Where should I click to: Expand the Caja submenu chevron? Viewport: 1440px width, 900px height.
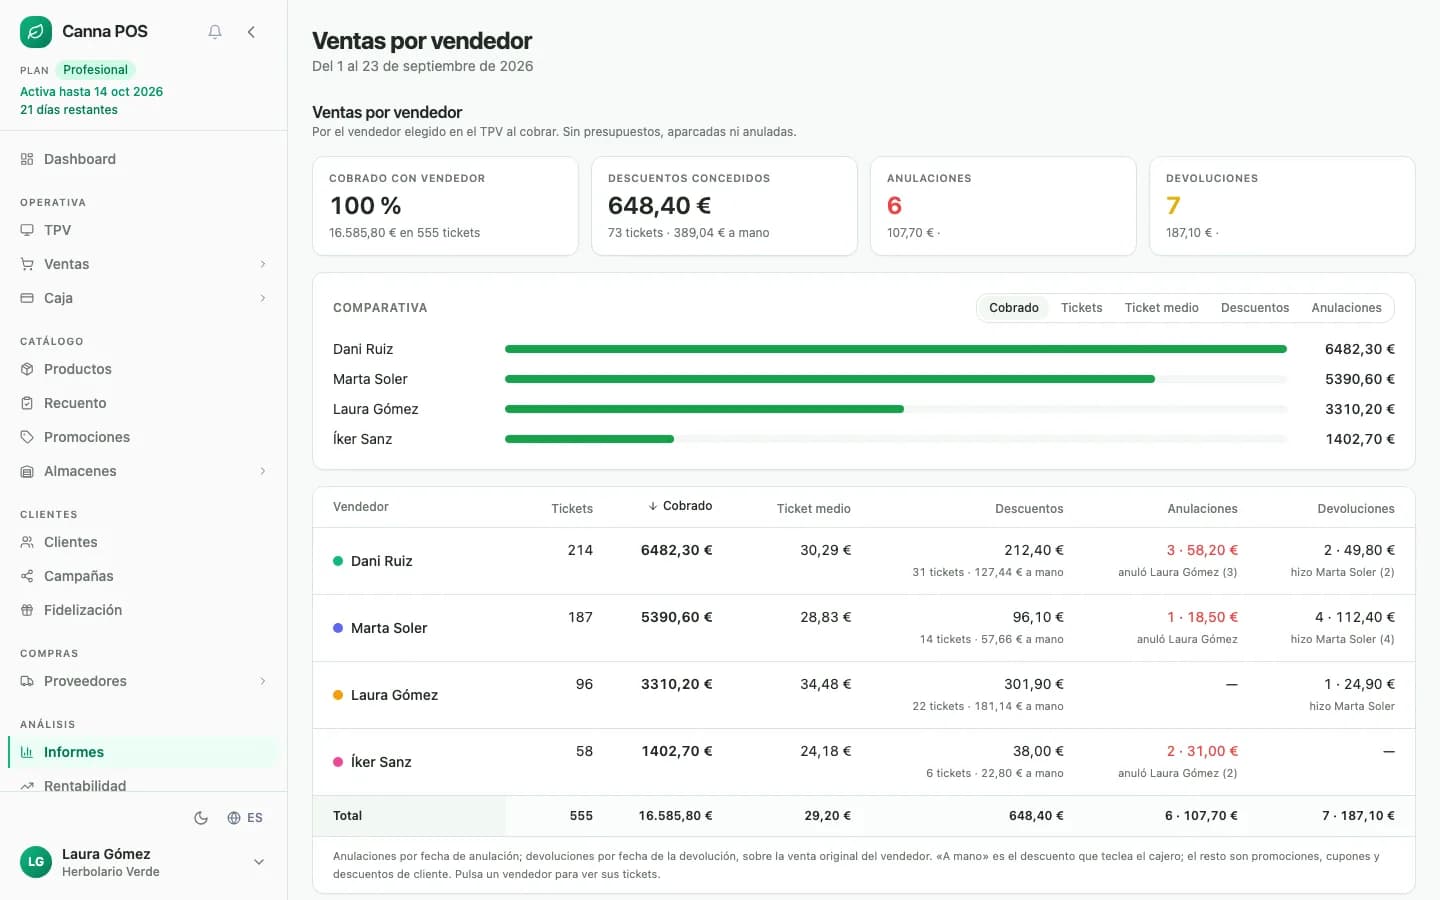point(263,298)
